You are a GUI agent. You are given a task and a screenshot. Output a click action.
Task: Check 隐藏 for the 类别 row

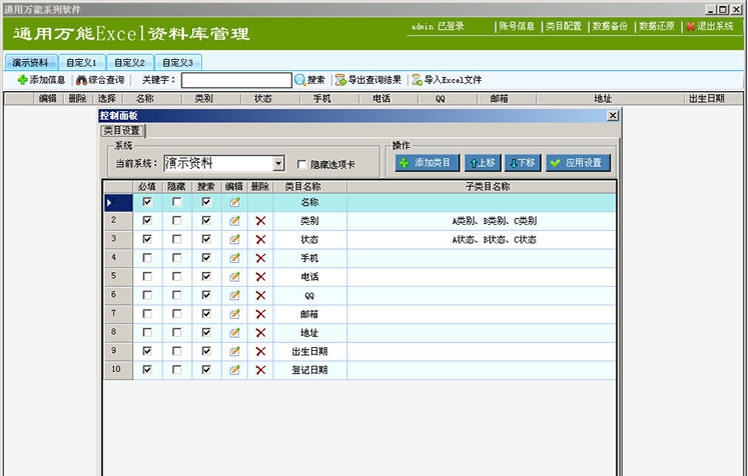pyautogui.click(x=177, y=220)
